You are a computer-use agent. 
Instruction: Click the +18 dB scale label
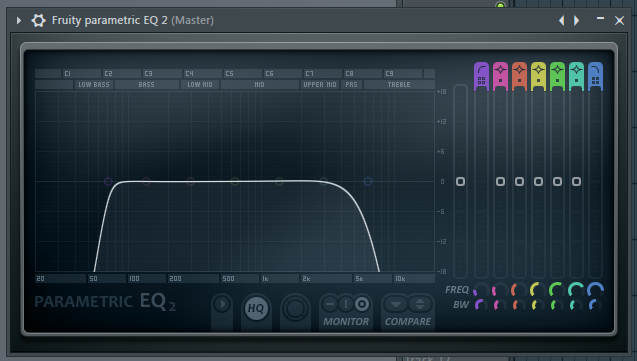point(442,92)
